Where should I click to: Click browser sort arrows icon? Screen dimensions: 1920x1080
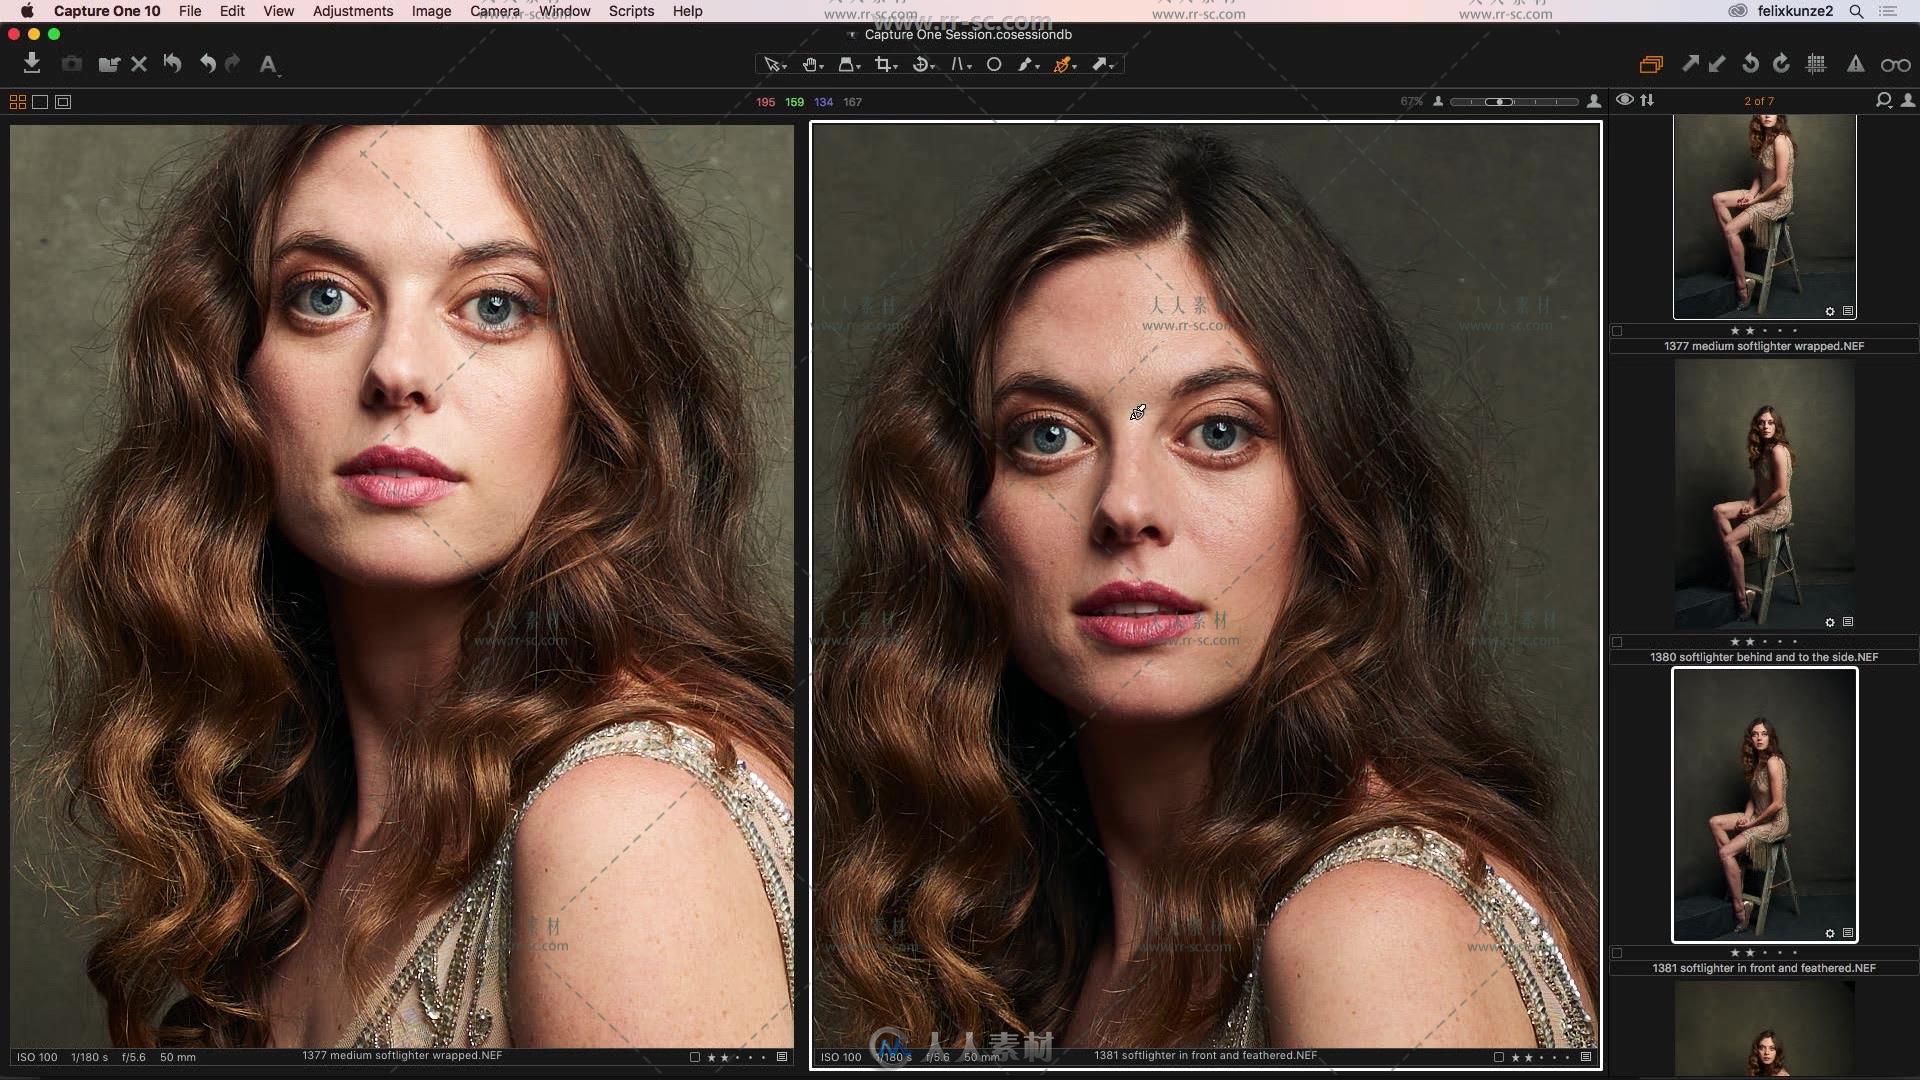(1647, 100)
